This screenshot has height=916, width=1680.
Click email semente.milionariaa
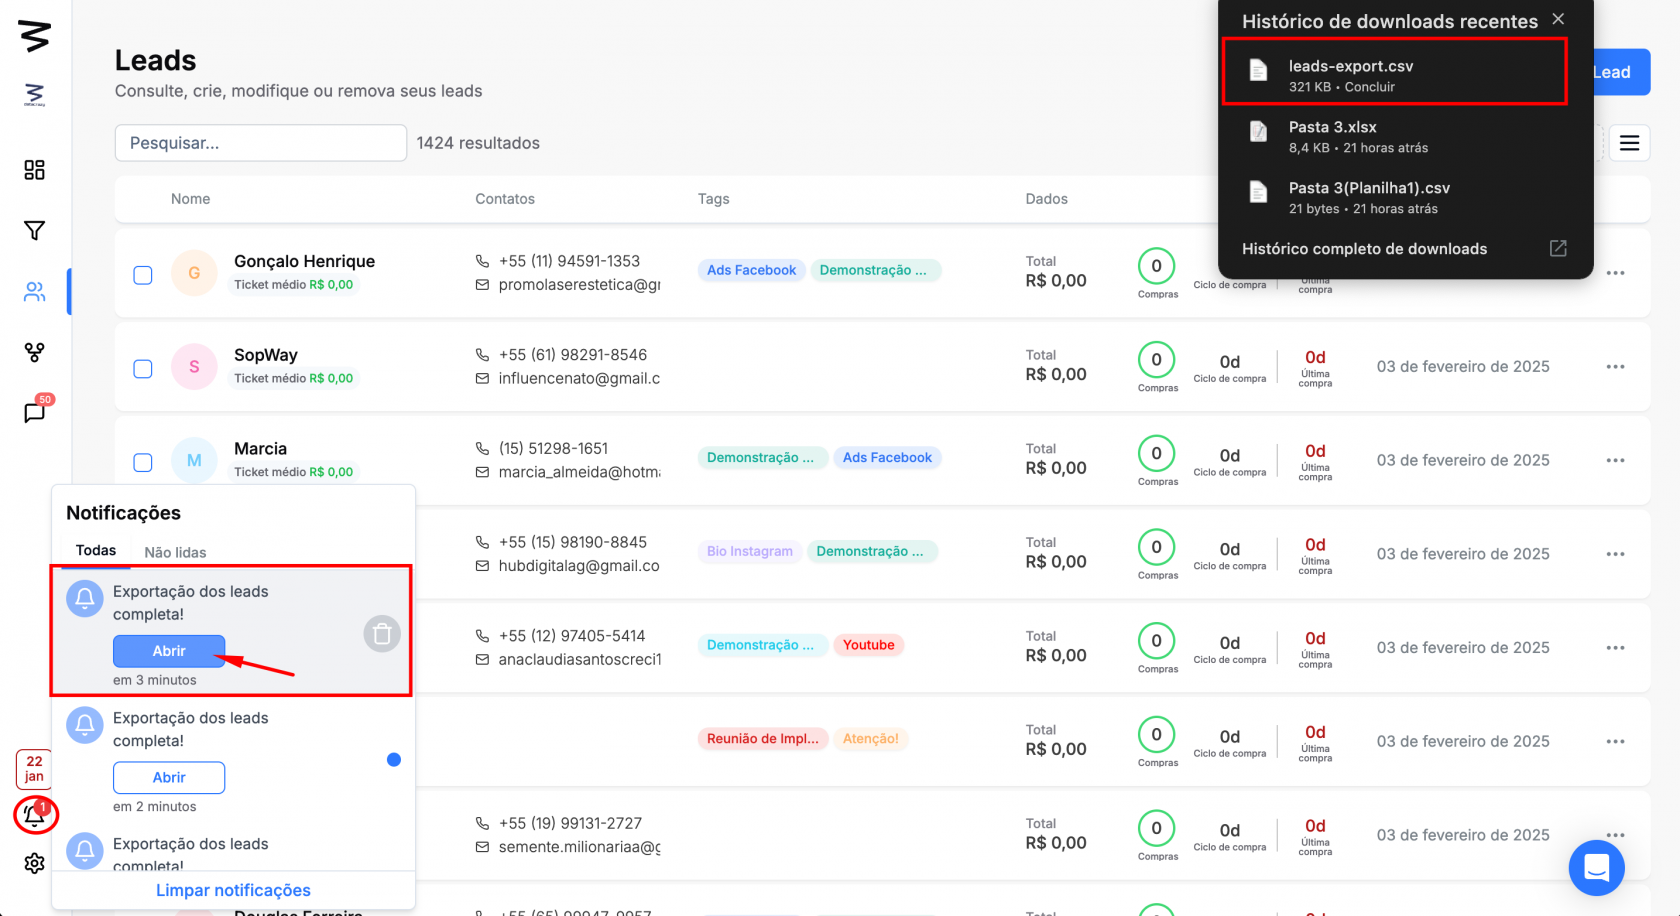(x=580, y=847)
